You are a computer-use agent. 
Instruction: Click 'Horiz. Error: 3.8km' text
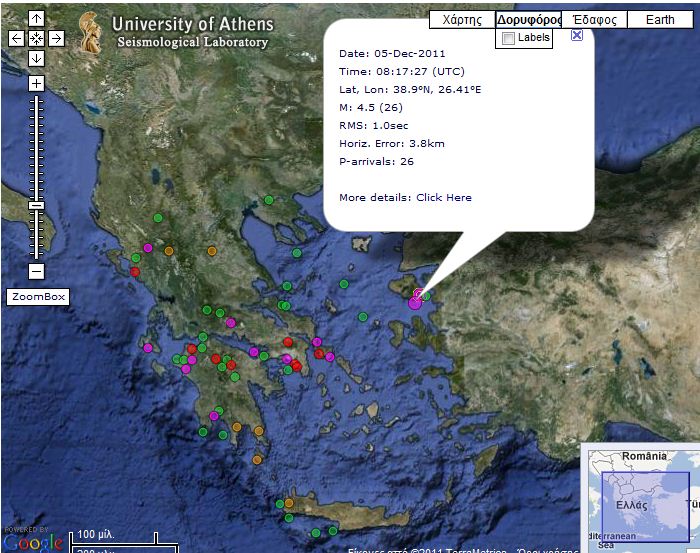coord(392,144)
